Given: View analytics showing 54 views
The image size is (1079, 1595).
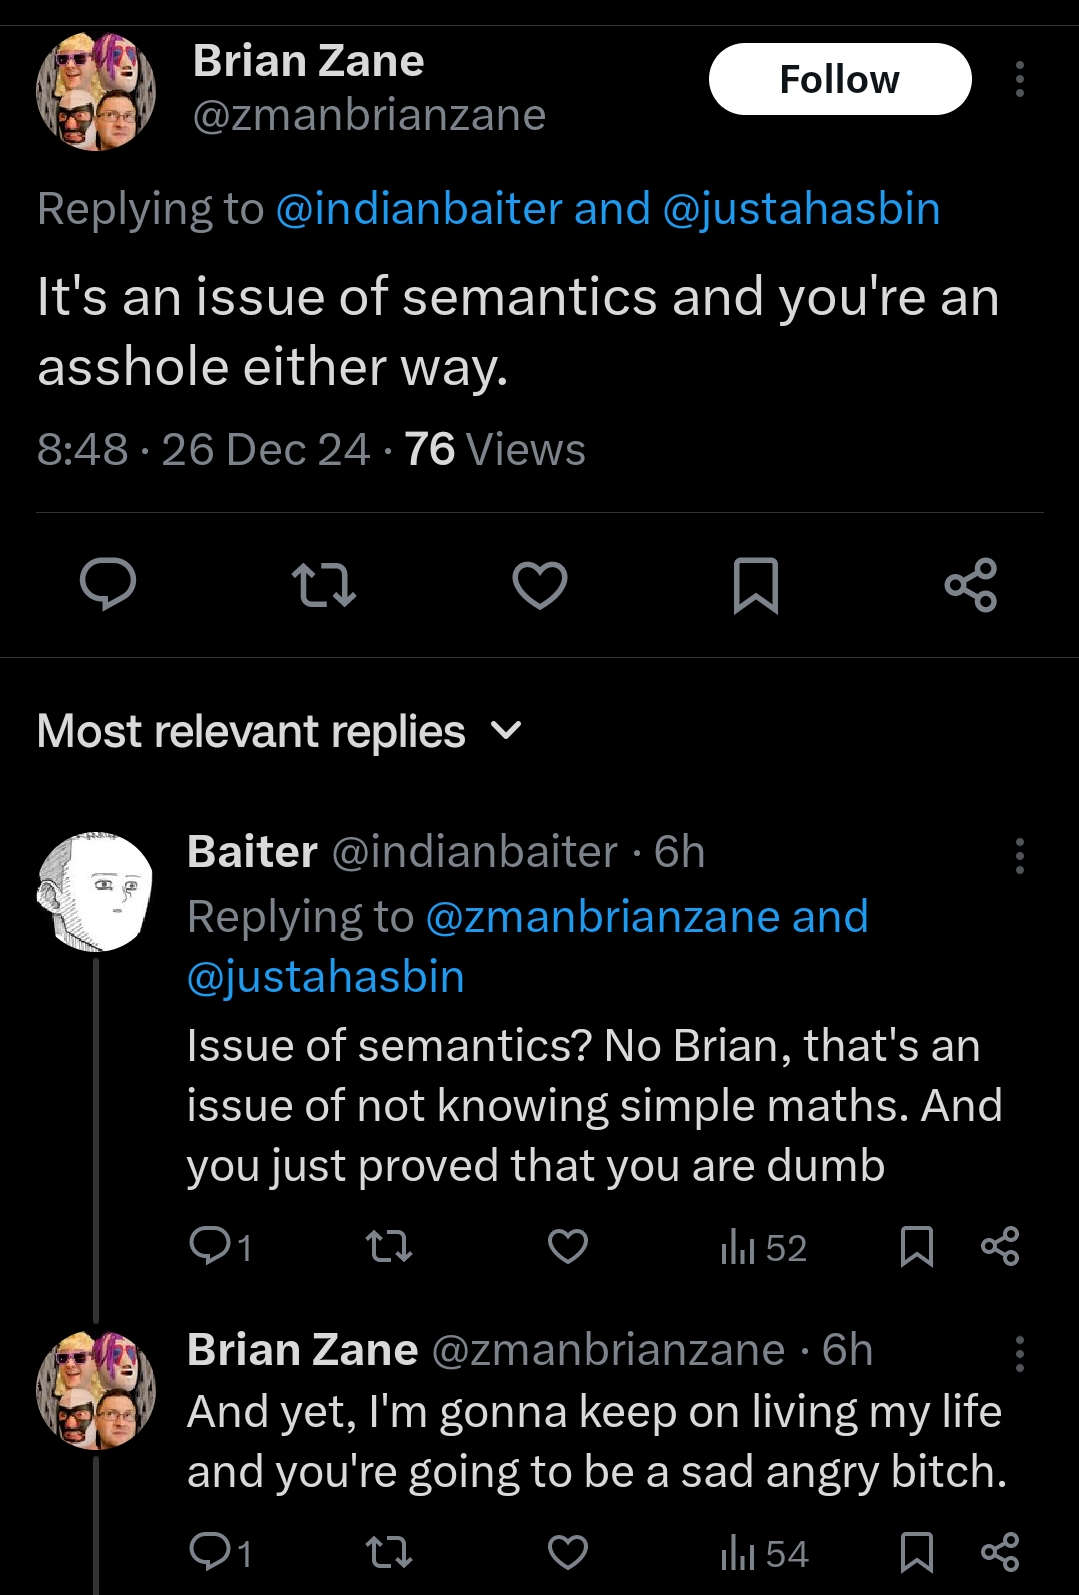Looking at the screenshot, I should [x=764, y=1553].
